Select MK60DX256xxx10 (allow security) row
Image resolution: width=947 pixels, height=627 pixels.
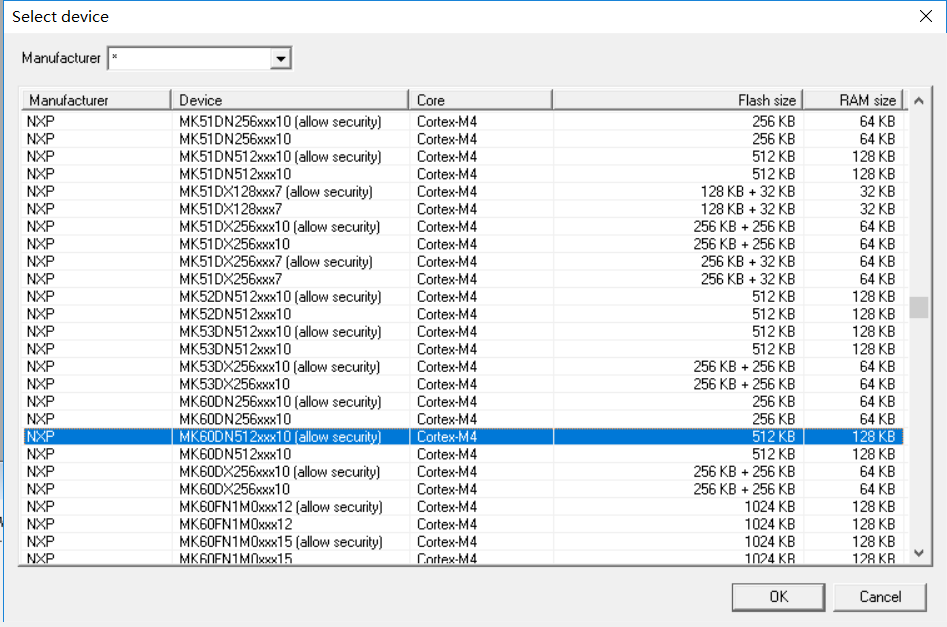tap(463, 472)
